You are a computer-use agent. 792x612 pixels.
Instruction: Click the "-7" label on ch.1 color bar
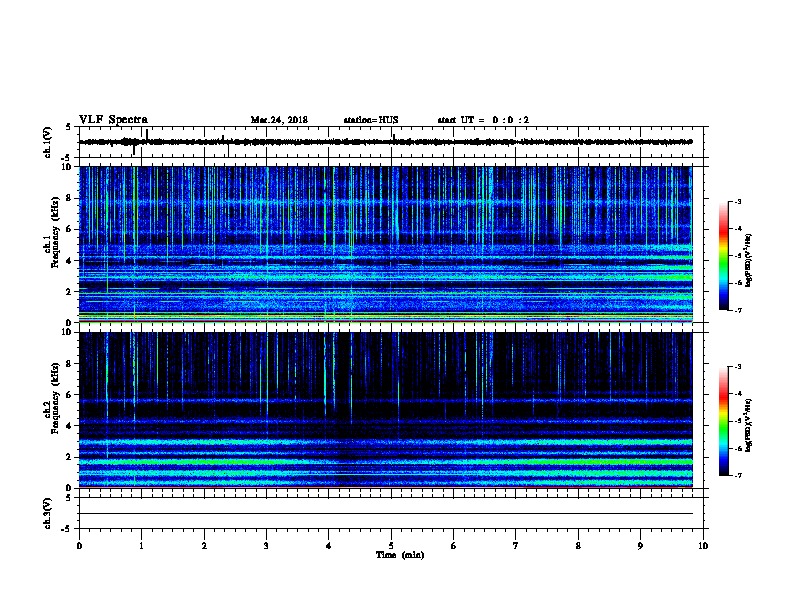coord(737,310)
